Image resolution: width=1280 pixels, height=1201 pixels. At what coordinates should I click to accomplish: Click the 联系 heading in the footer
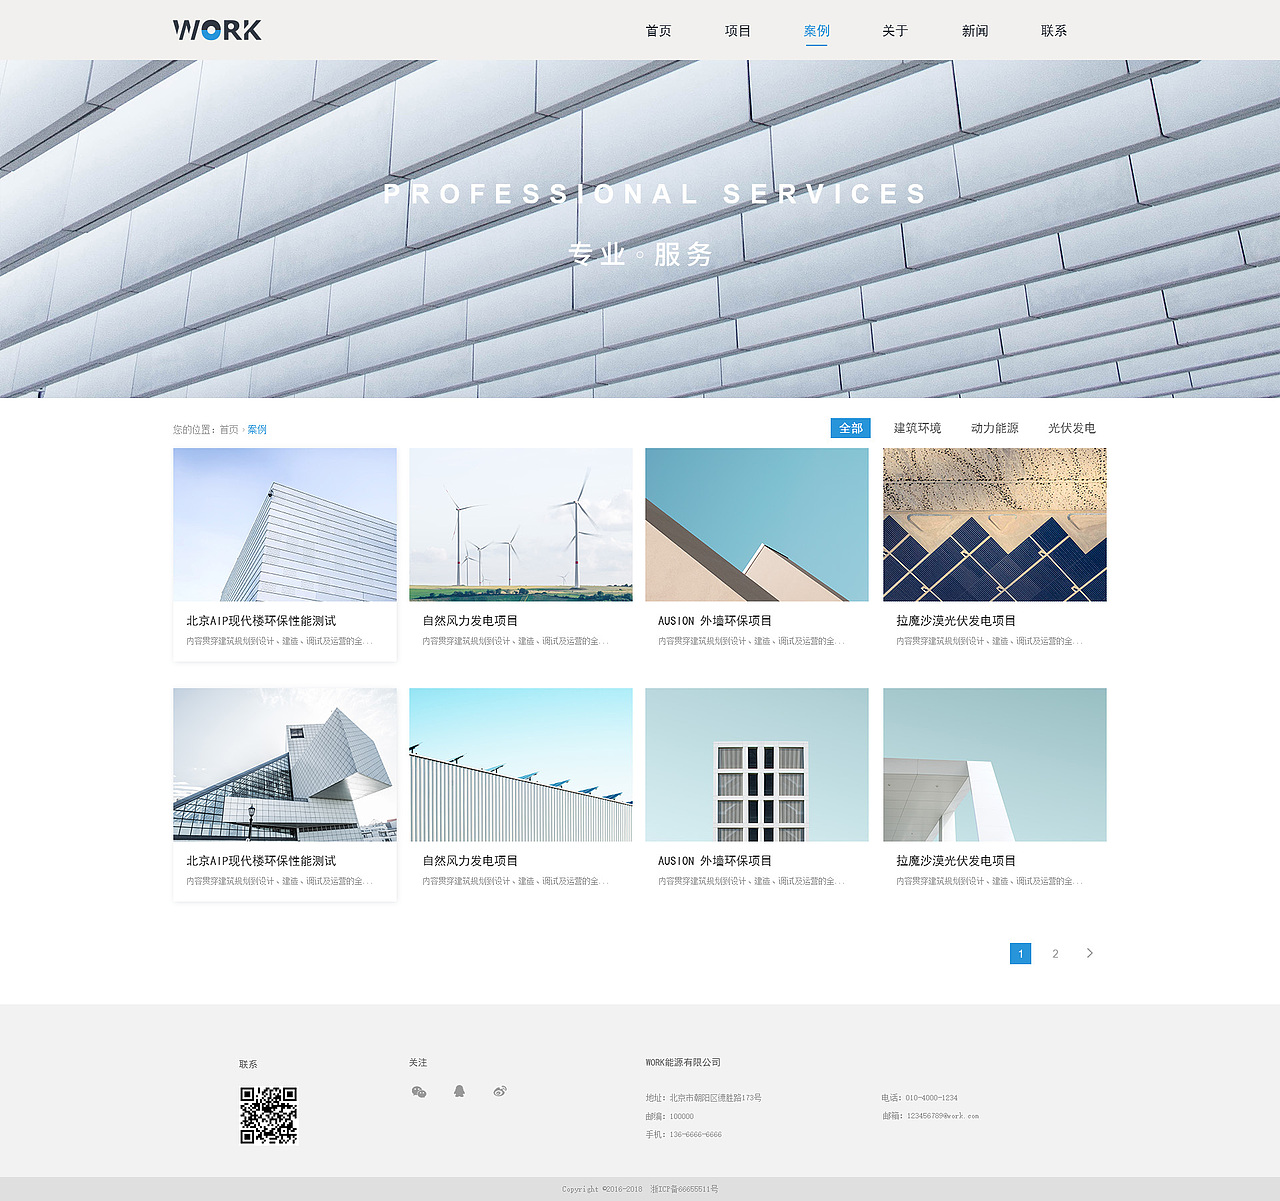tap(248, 1064)
